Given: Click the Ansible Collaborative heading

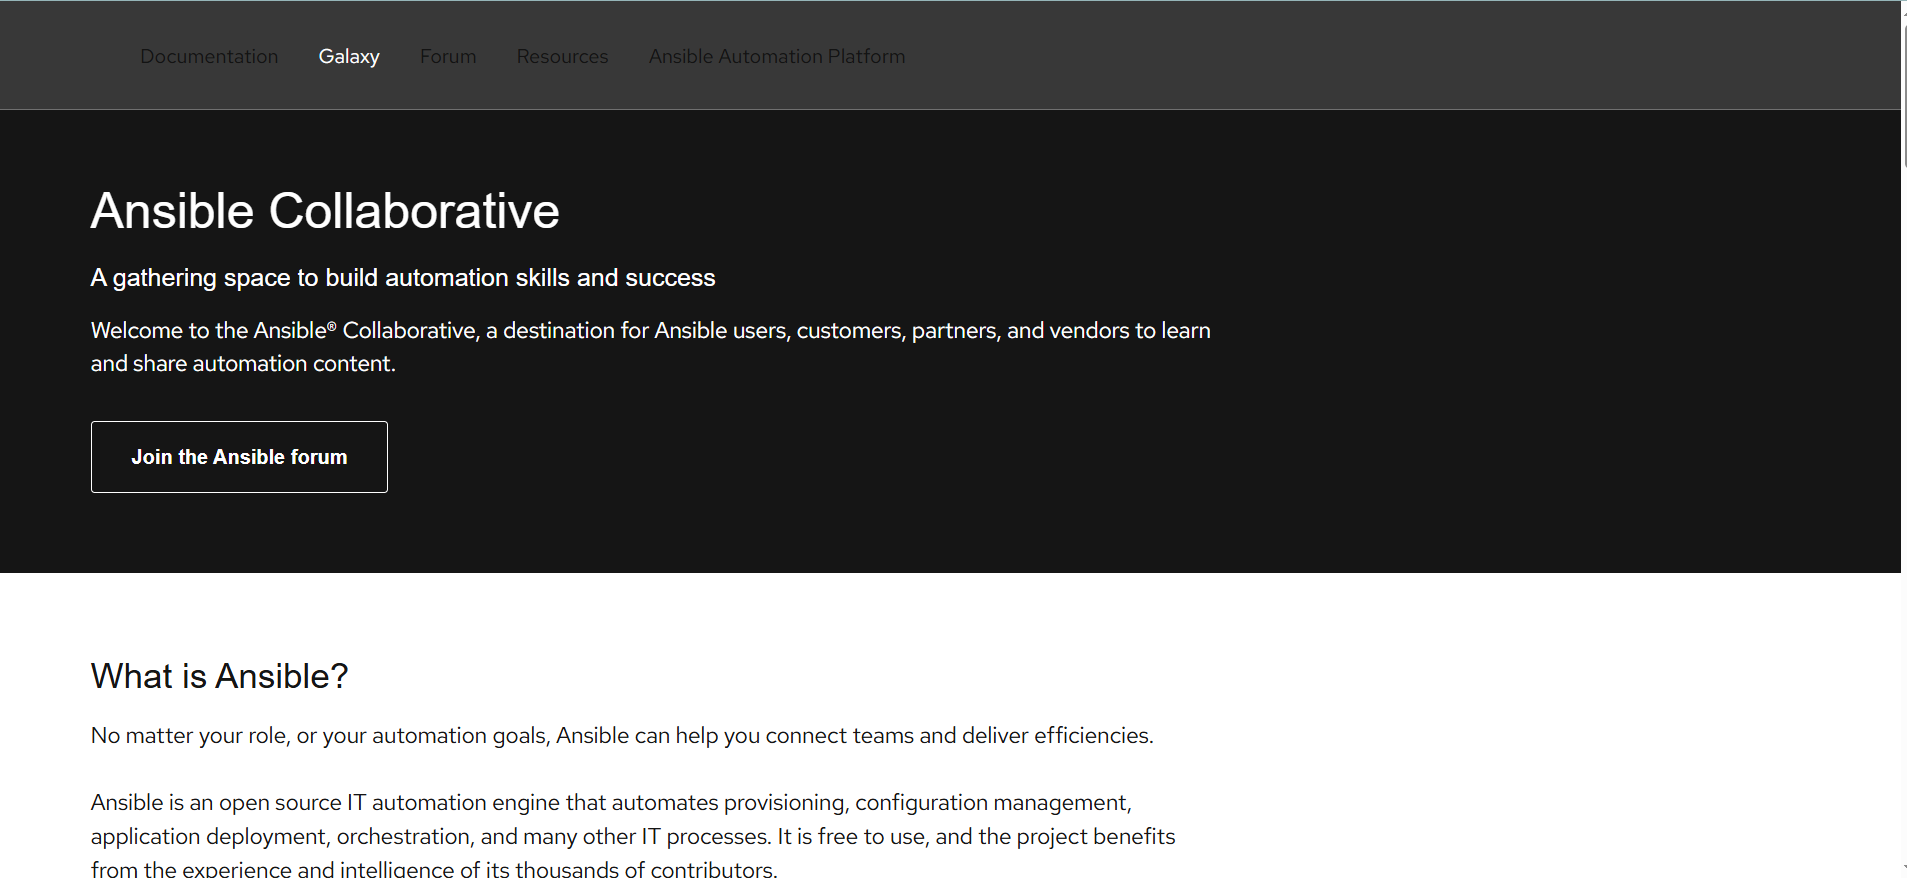Looking at the screenshot, I should click(325, 211).
